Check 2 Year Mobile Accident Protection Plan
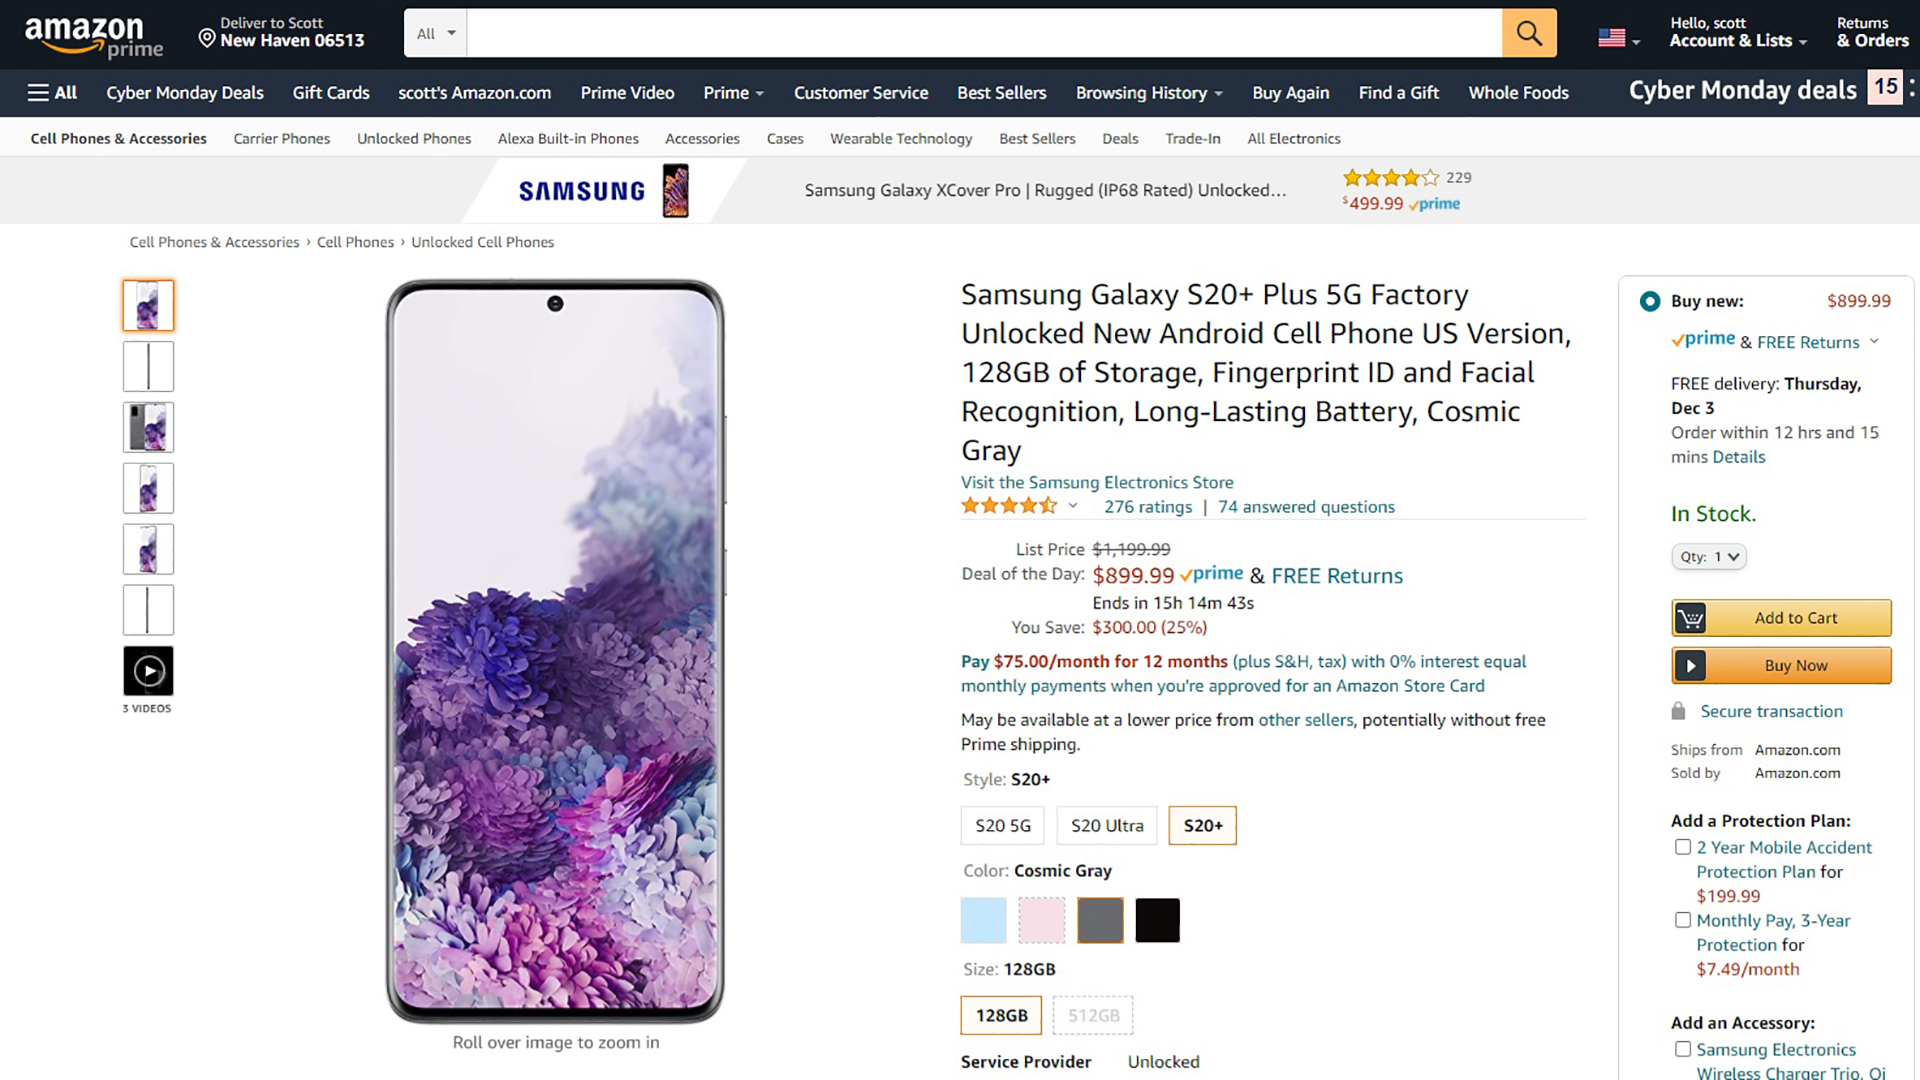 coord(1683,847)
